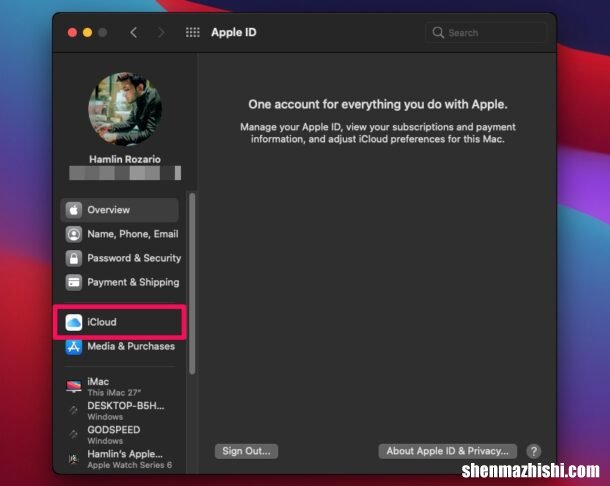Click the iCloud cloud icon
610x486 pixels.
click(x=74, y=322)
